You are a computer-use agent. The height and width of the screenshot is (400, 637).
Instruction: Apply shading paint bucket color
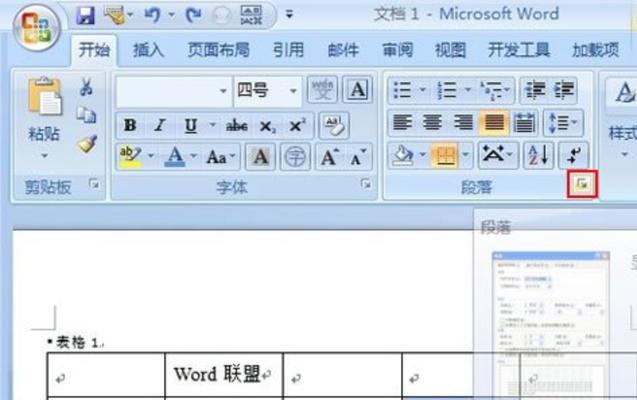403,155
